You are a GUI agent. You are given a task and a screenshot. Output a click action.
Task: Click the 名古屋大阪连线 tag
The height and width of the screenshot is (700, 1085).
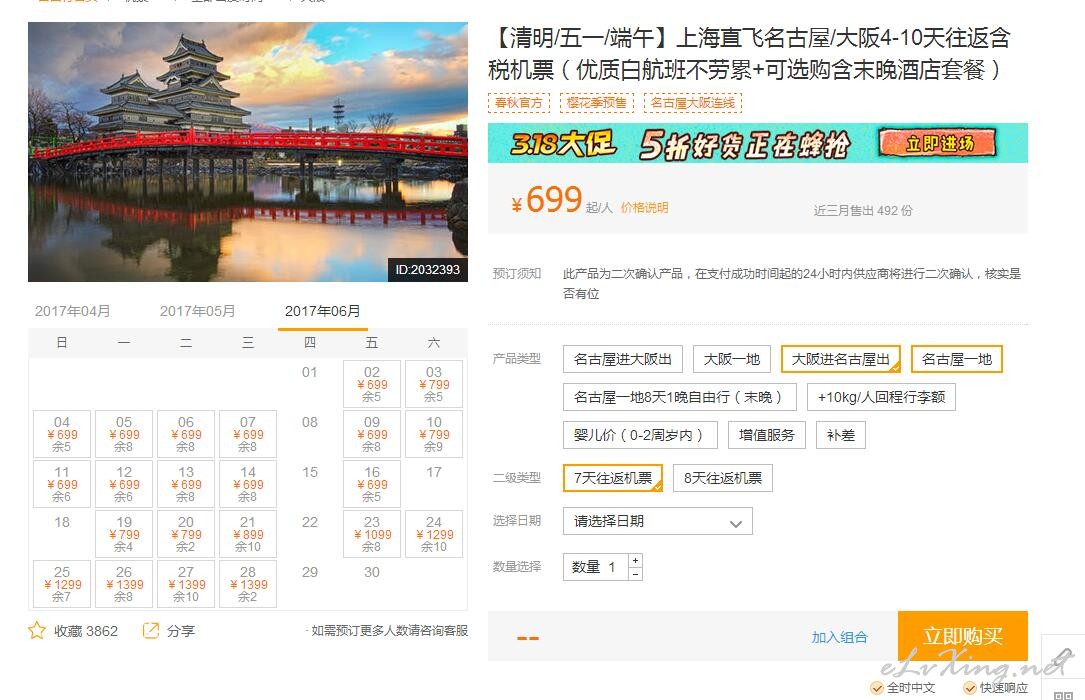tap(693, 103)
